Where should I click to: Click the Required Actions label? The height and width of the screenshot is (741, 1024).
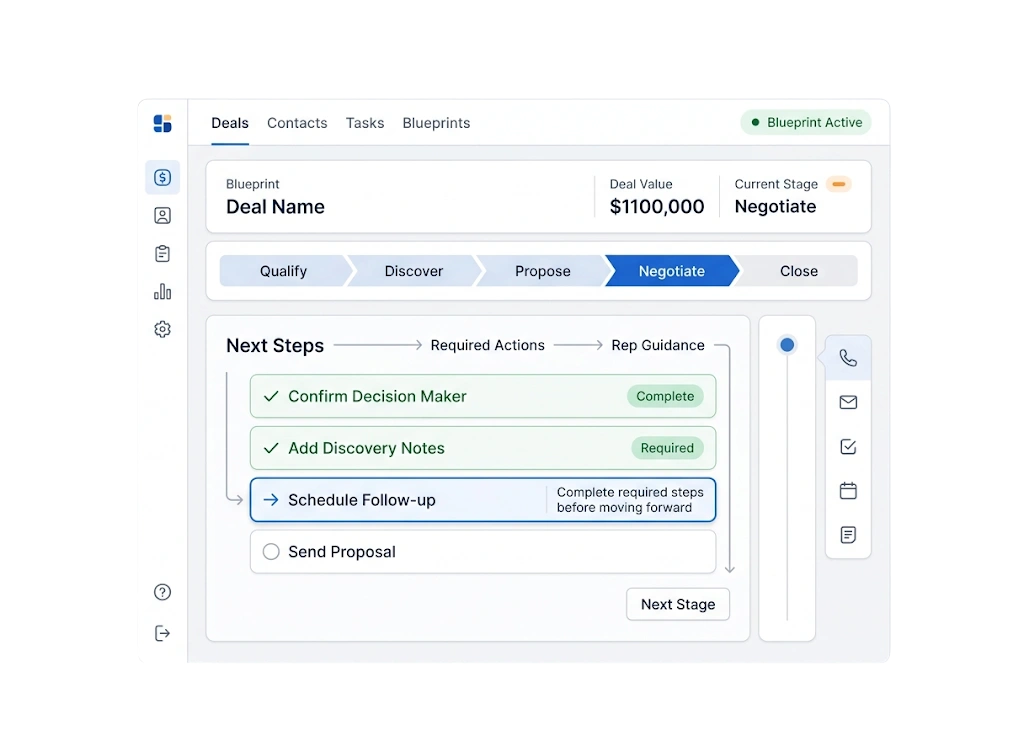click(488, 345)
